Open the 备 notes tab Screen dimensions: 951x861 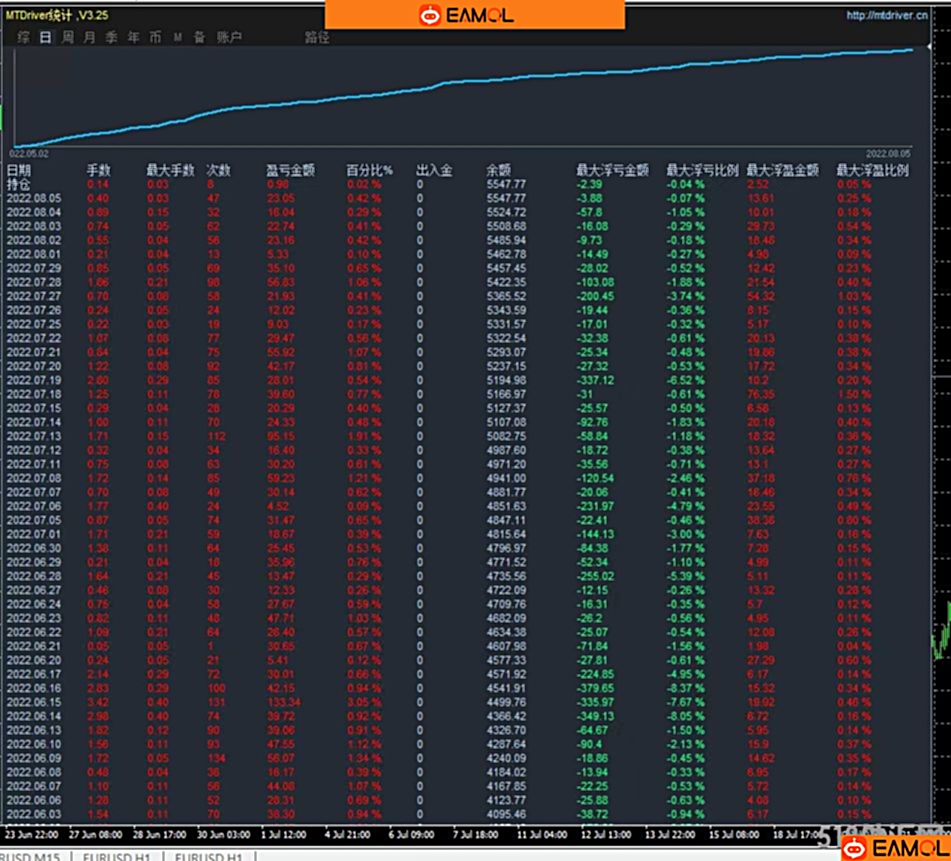(199, 37)
